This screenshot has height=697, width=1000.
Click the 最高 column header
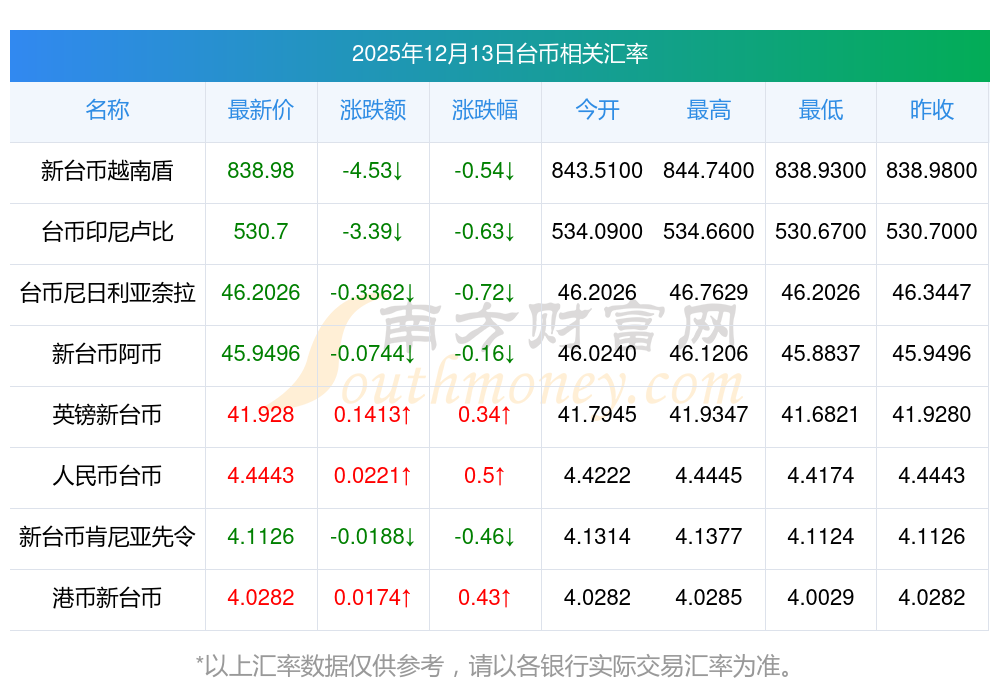click(709, 110)
